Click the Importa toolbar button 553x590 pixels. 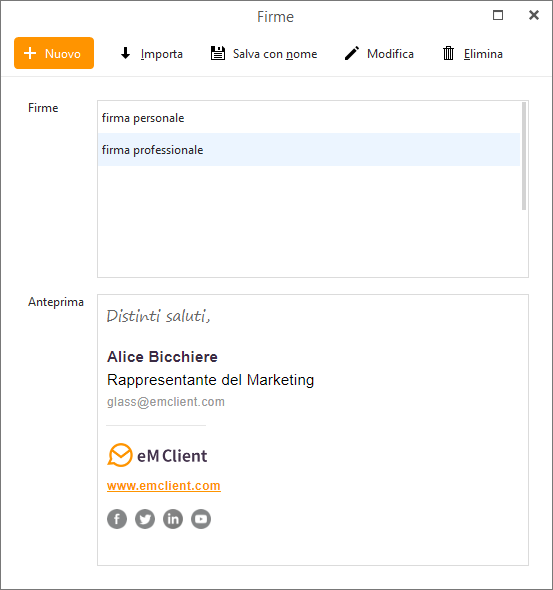[x=151, y=54]
